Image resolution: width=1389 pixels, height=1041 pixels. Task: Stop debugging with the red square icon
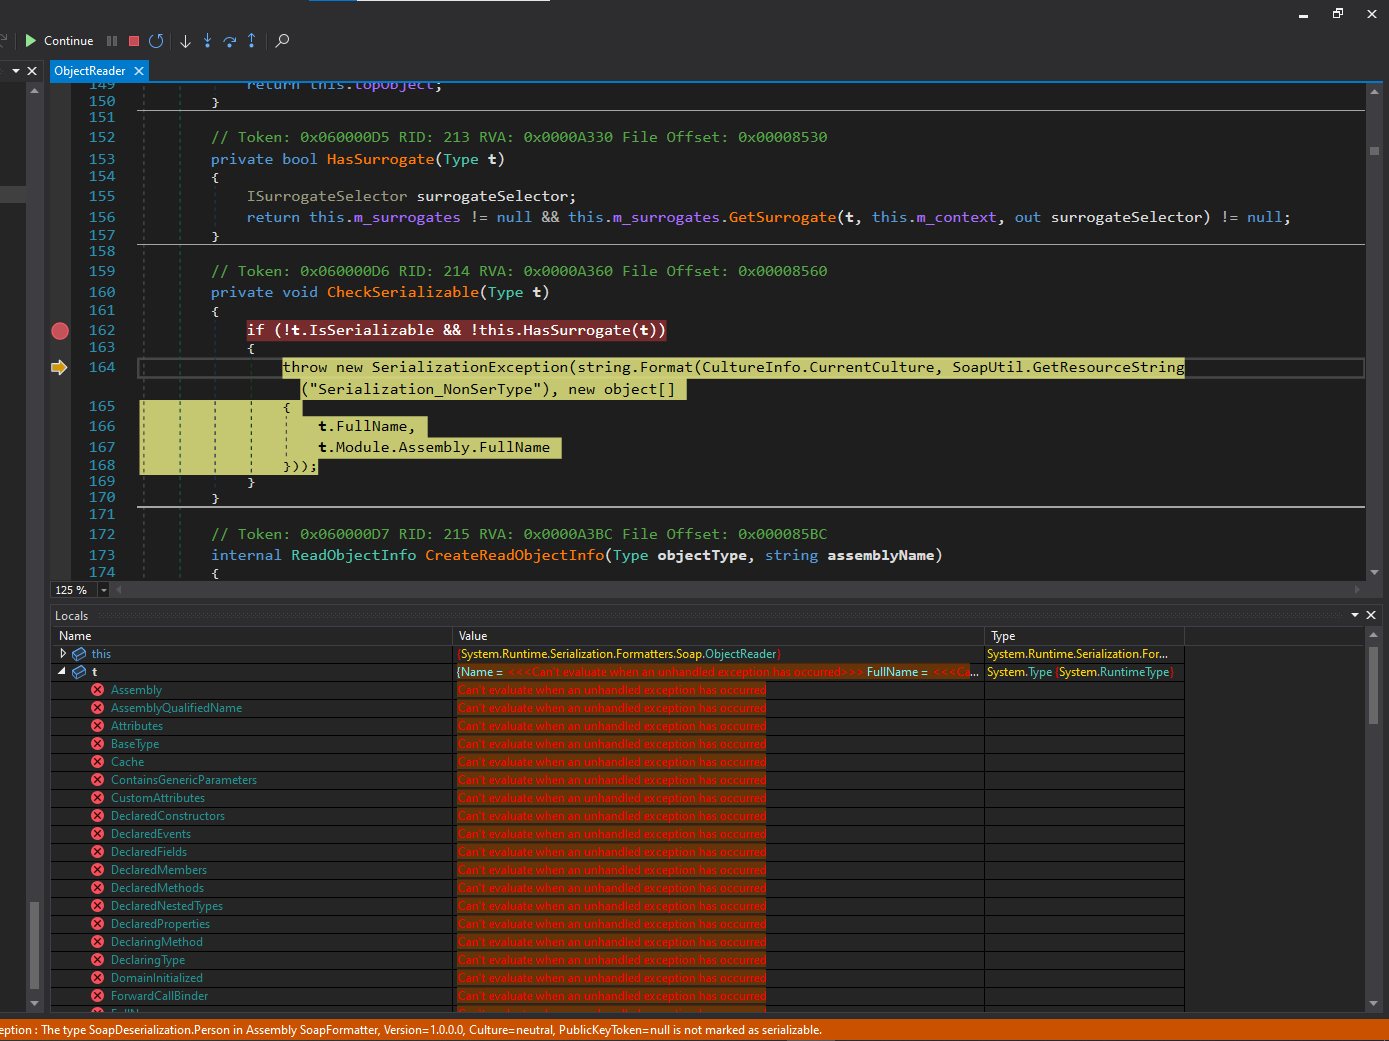134,41
